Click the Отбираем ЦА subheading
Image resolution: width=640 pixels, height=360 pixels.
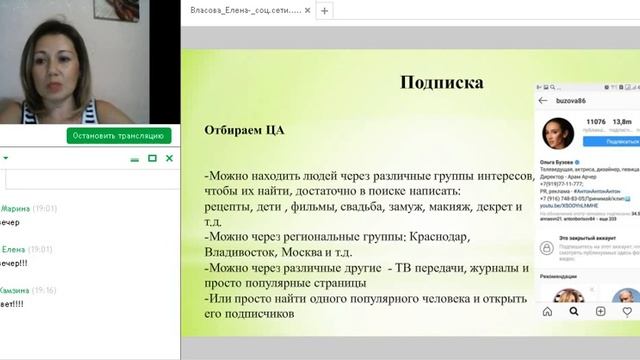pyautogui.click(x=244, y=130)
